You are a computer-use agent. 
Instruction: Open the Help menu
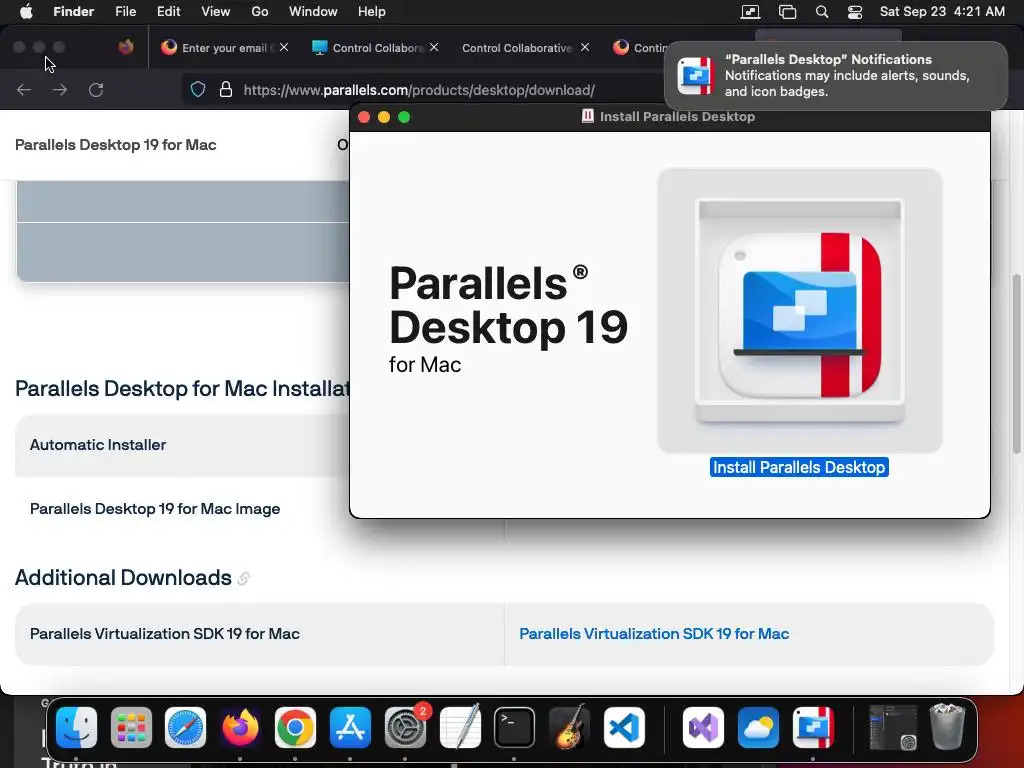click(x=372, y=12)
